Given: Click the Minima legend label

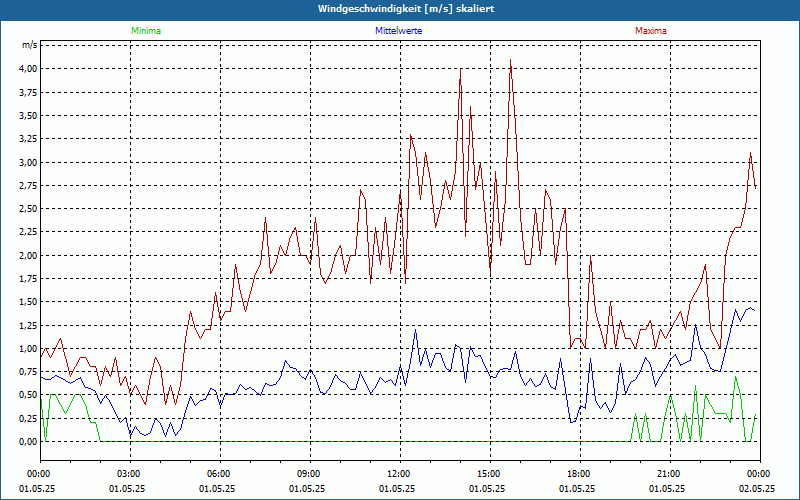Looking at the screenshot, I should (146, 31).
